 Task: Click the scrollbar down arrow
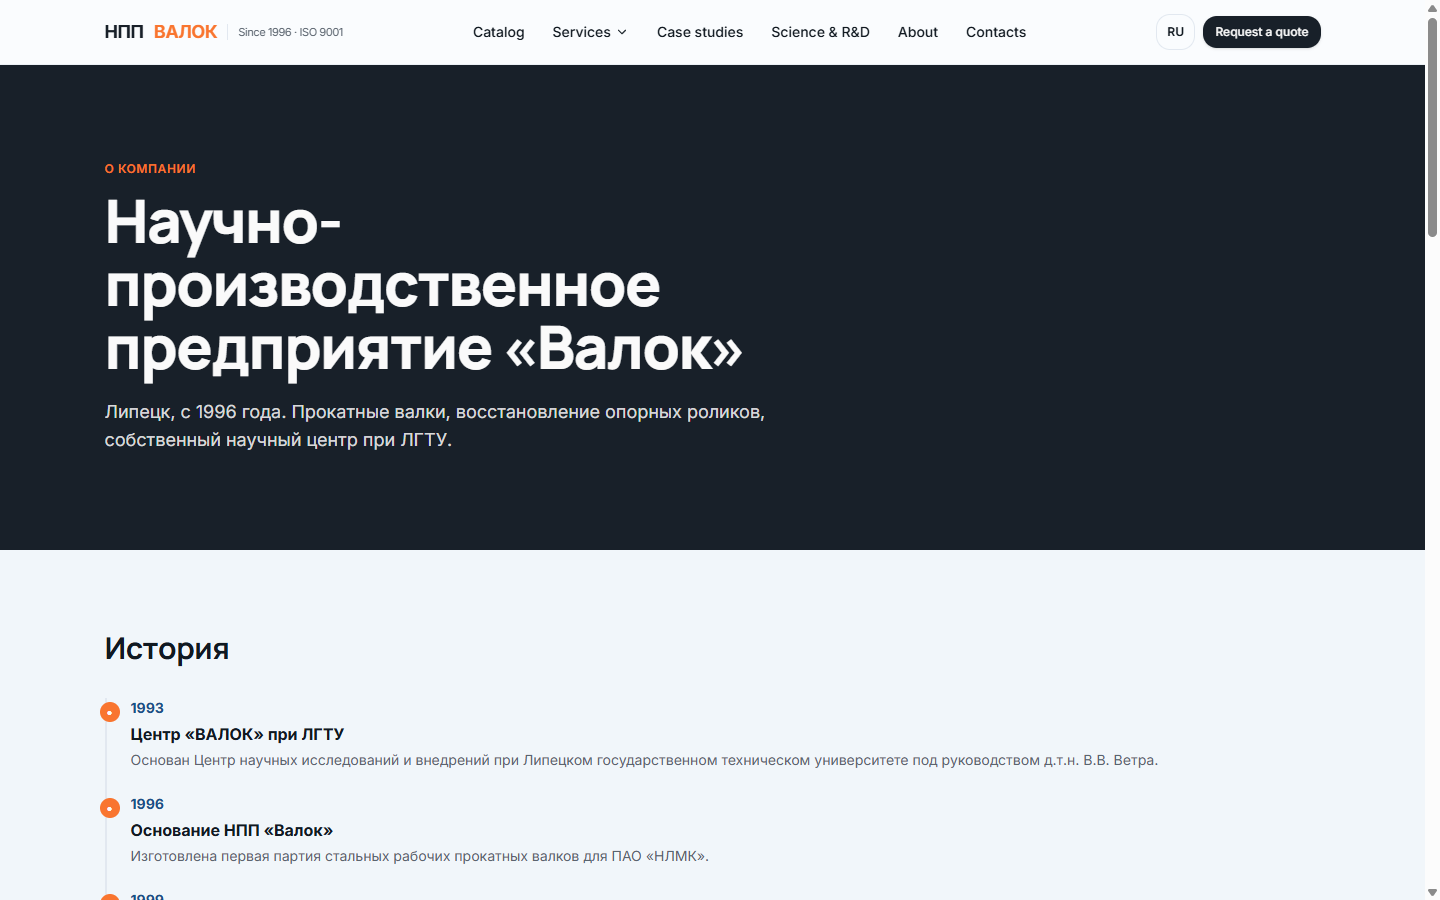[1432, 892]
